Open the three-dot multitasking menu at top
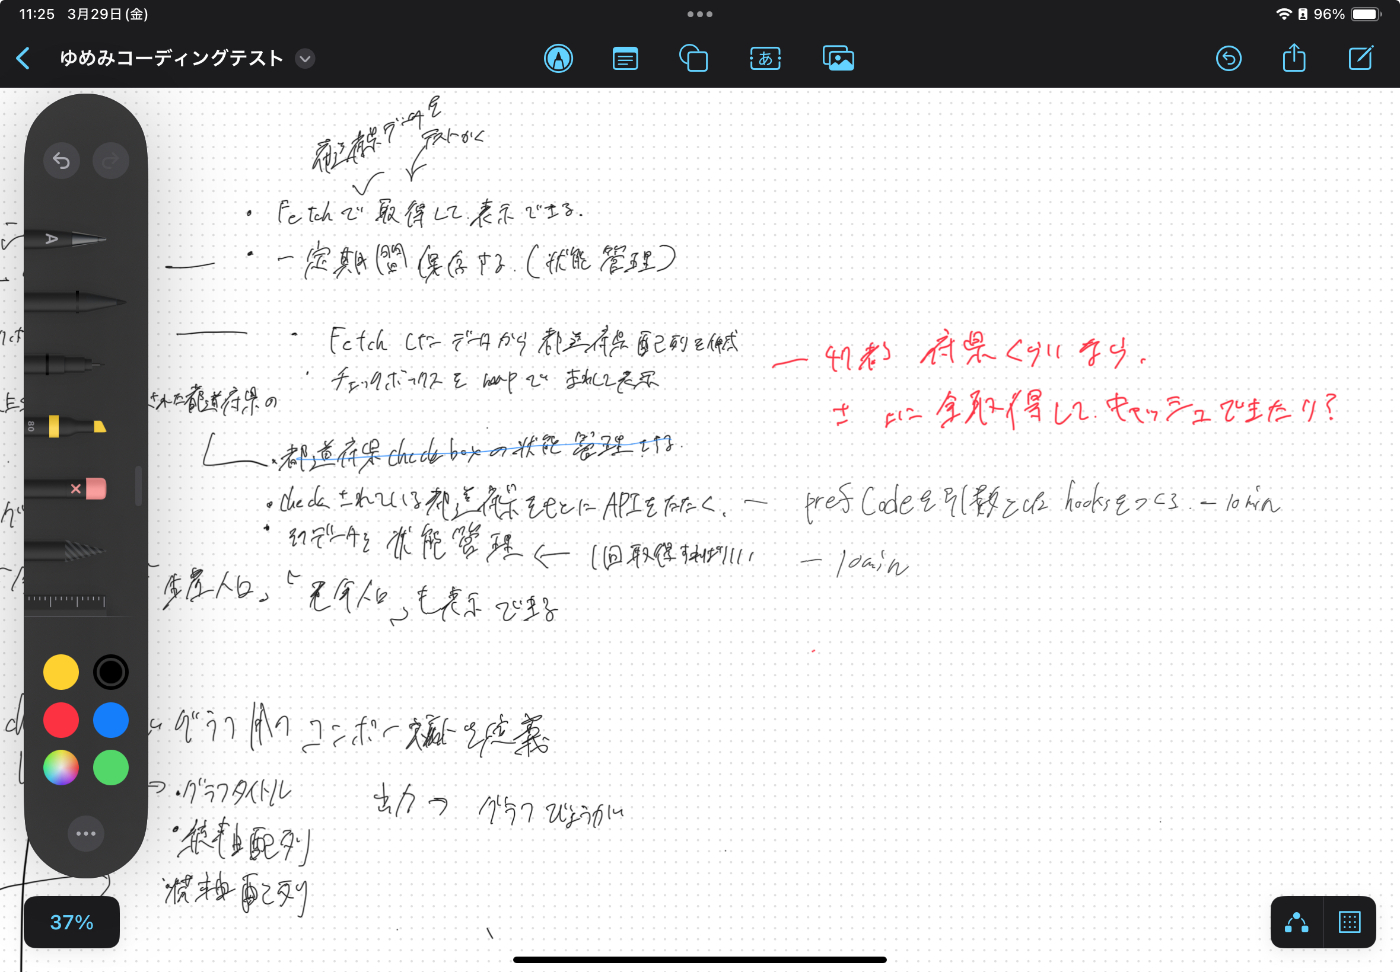1400x972 pixels. pos(700,14)
